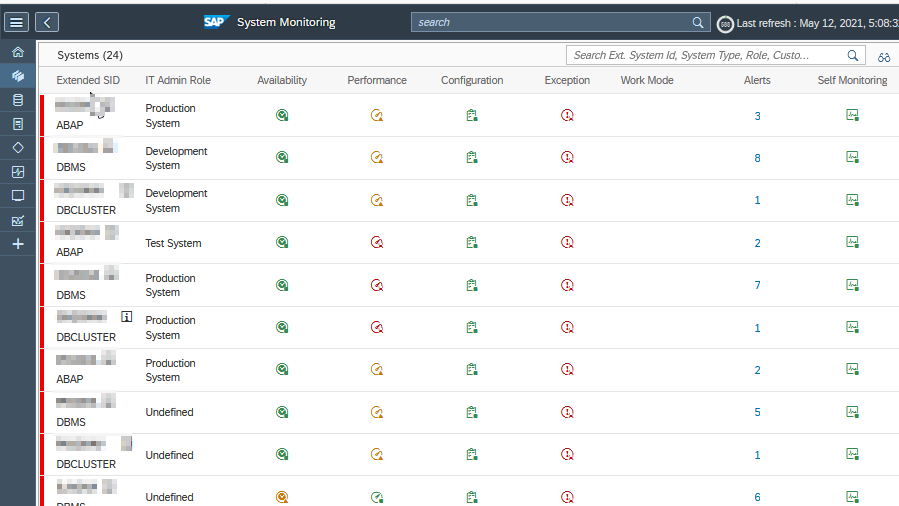Open Exception status of DBCLUSTER Undefined row
Viewport: 899px width, 506px height.
[567, 454]
